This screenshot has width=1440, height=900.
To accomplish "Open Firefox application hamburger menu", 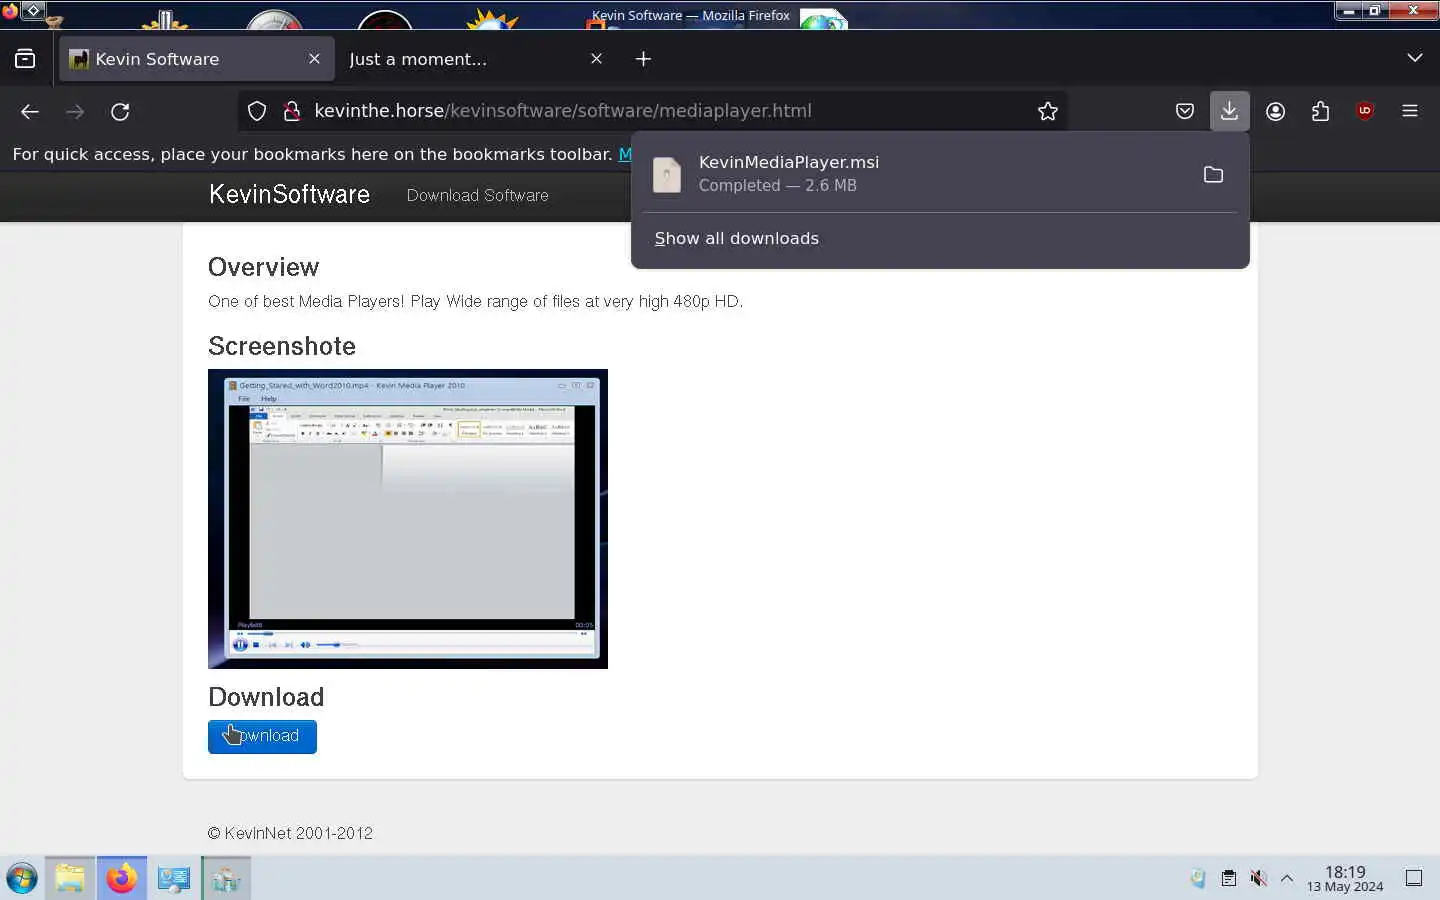I will pyautogui.click(x=1410, y=111).
